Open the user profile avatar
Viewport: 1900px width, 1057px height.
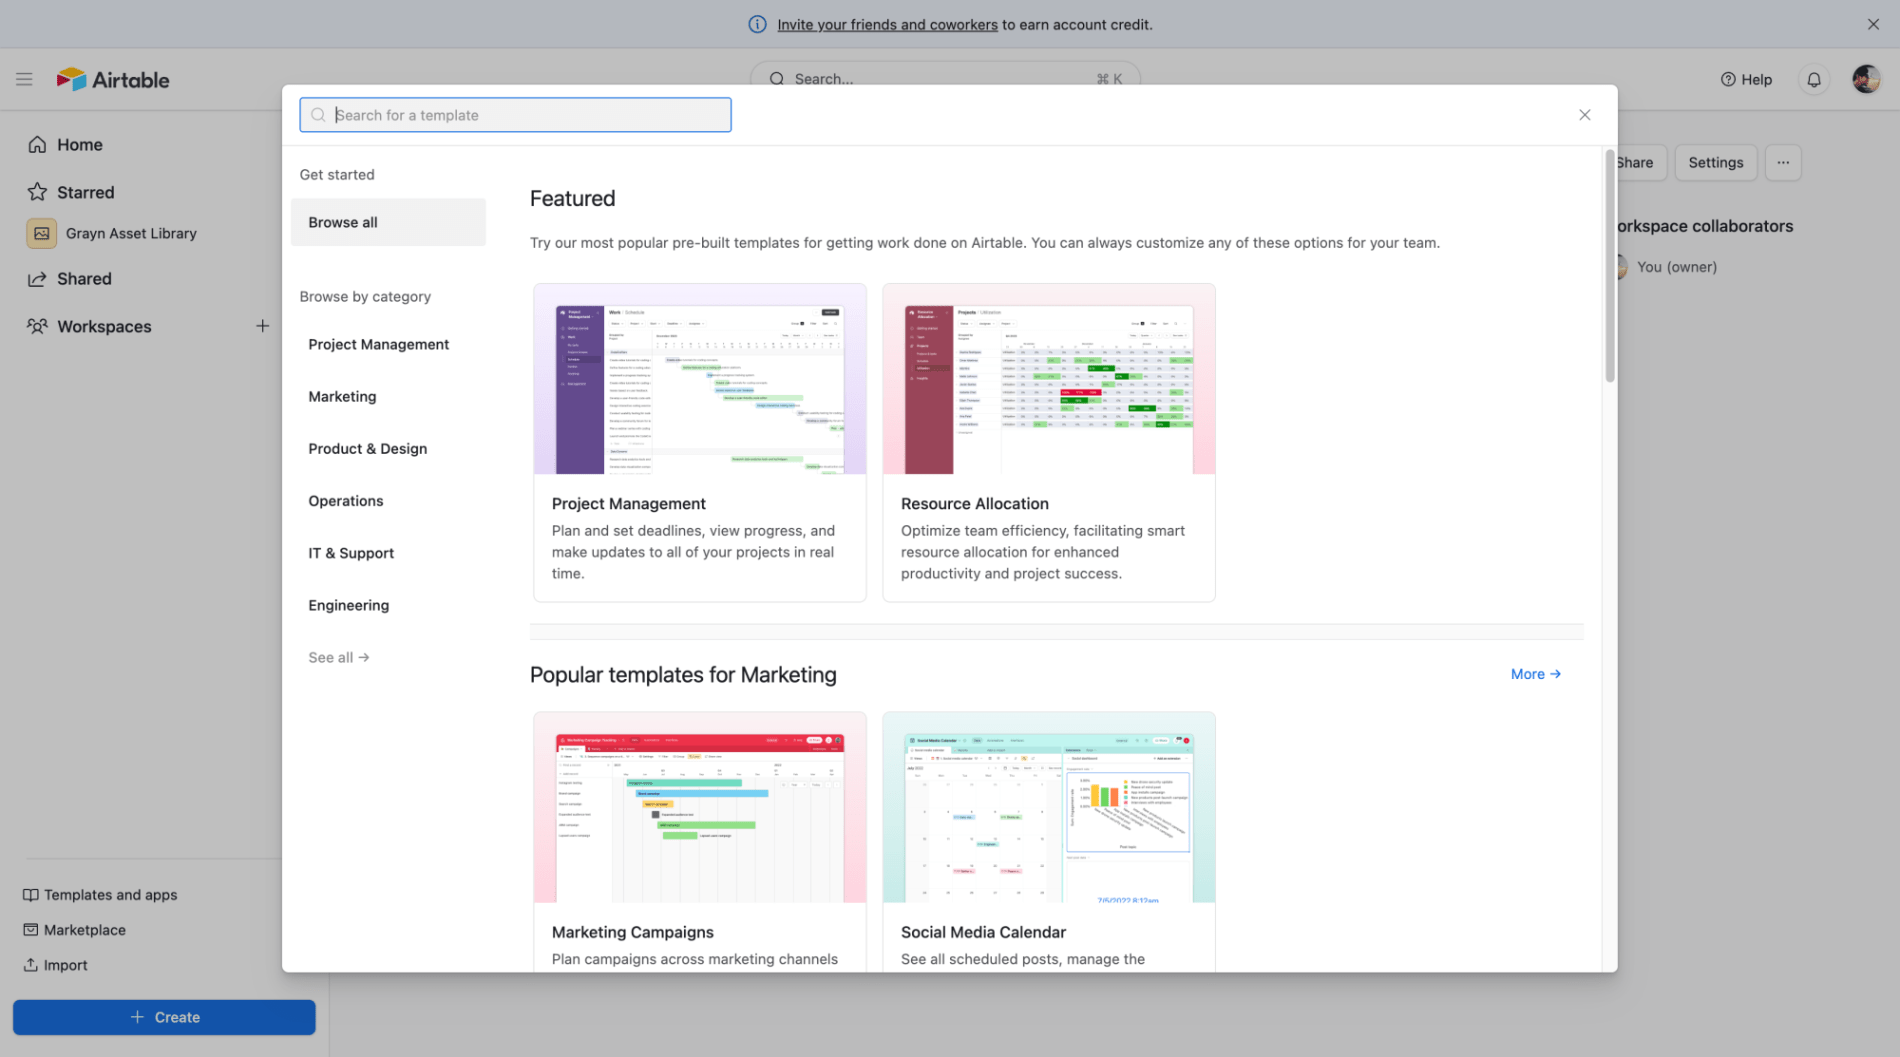[1866, 79]
